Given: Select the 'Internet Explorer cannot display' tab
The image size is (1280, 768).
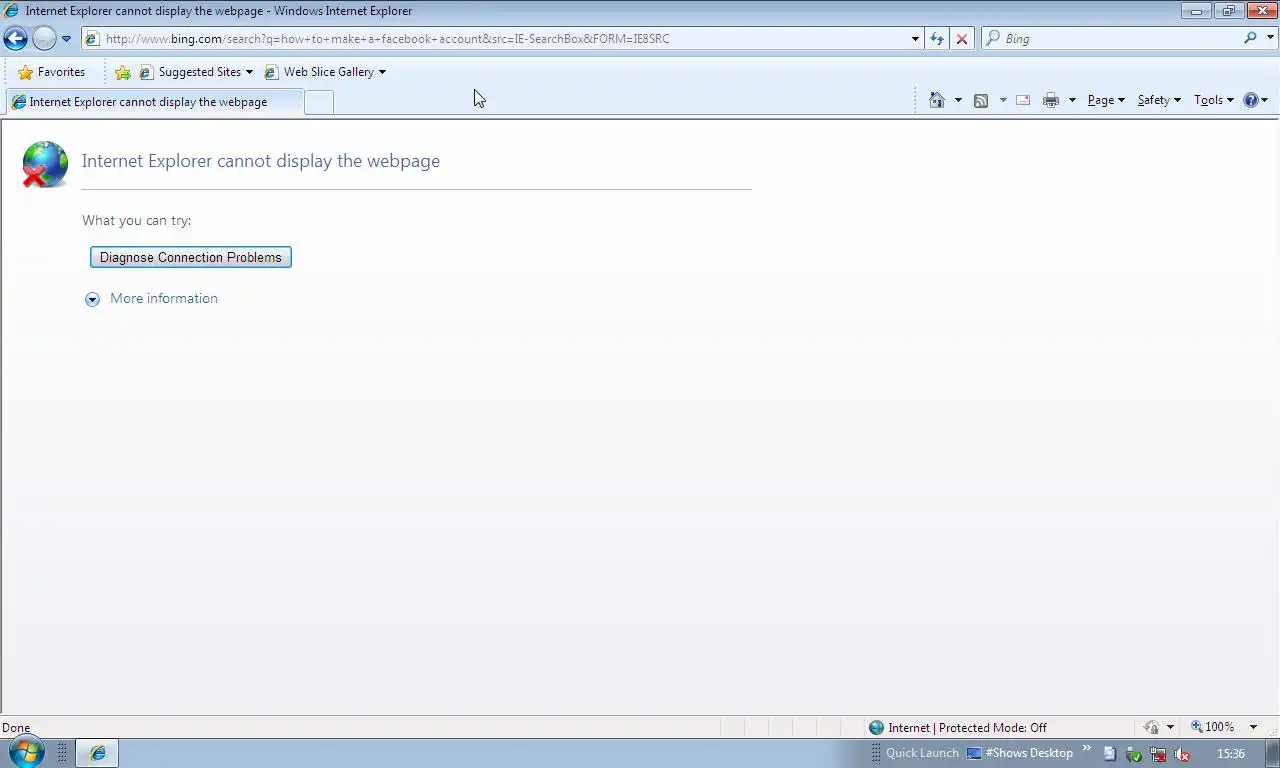Looking at the screenshot, I should [x=153, y=102].
